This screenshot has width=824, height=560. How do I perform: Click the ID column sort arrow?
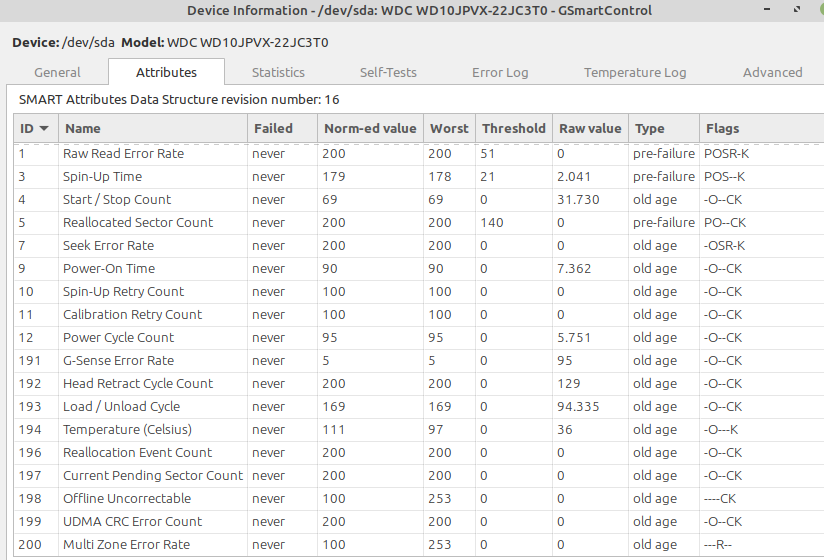pyautogui.click(x=45, y=129)
